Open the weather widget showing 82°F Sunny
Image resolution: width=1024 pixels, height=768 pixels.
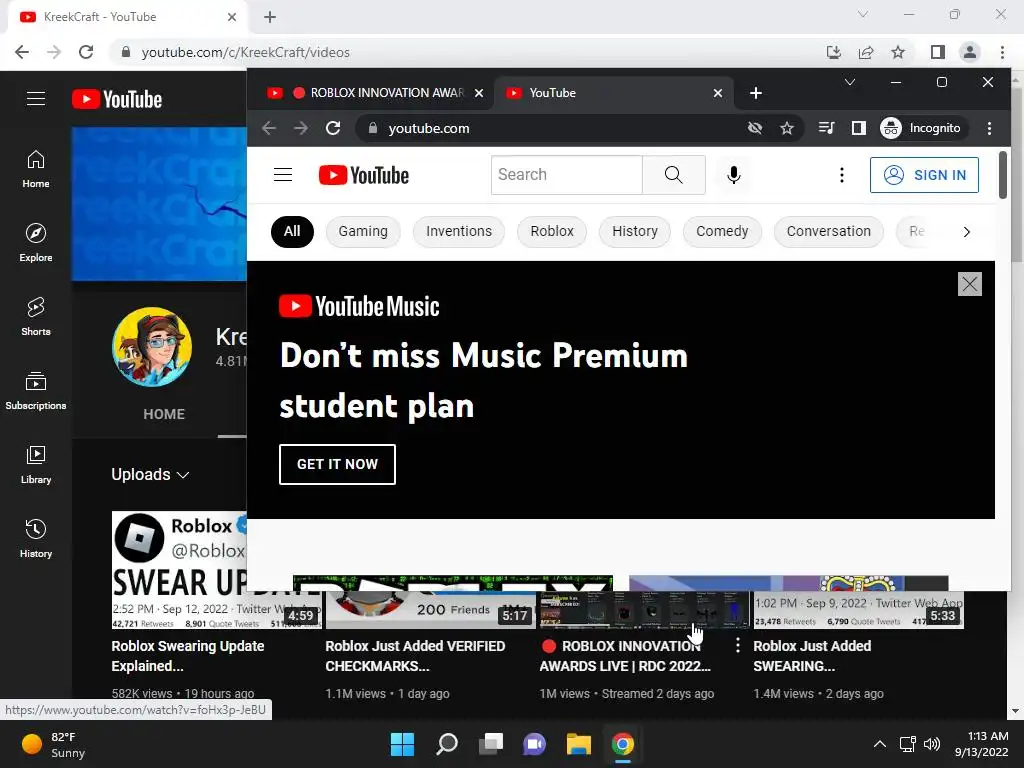coord(54,744)
